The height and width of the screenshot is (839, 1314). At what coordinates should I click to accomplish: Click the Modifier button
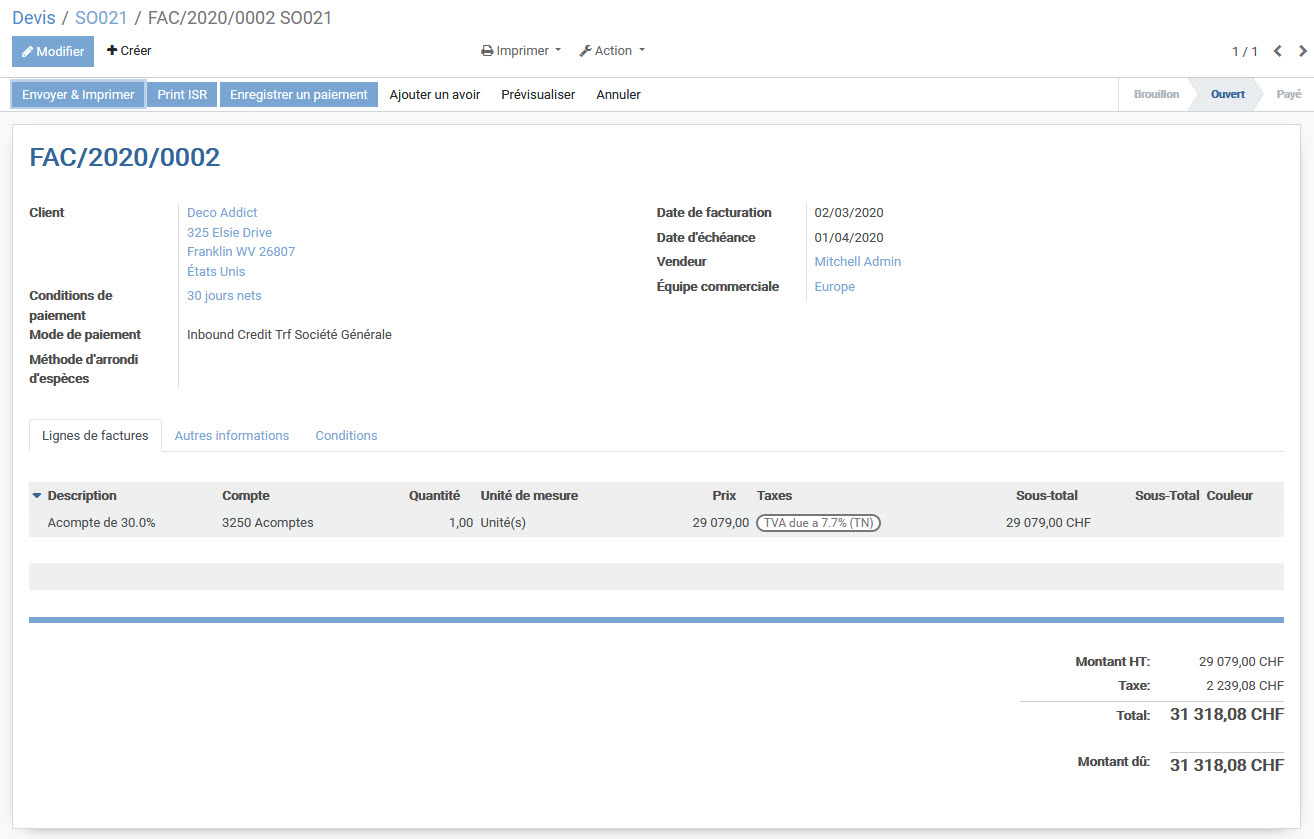tap(53, 51)
